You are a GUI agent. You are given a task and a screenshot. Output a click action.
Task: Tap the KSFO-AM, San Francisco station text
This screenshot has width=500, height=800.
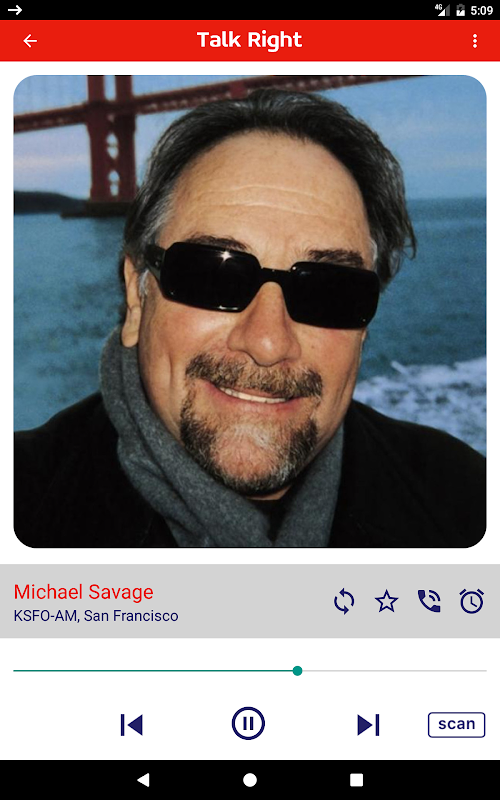tap(96, 616)
